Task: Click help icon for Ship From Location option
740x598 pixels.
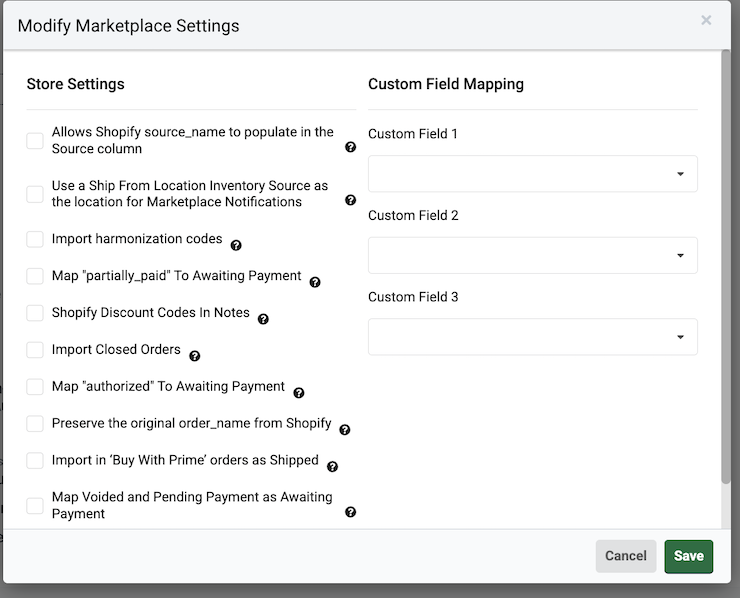Action: 351,200
